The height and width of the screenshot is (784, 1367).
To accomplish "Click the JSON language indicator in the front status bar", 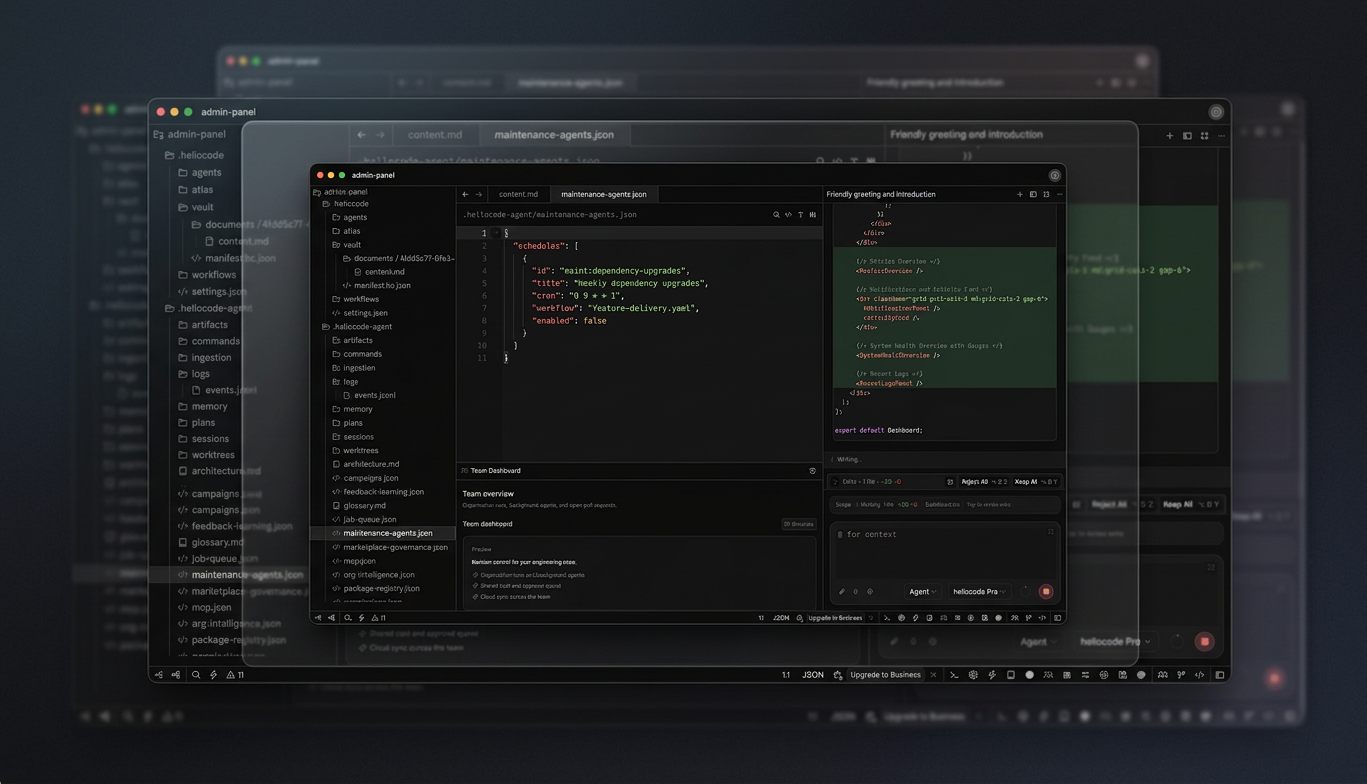I will click(781, 618).
